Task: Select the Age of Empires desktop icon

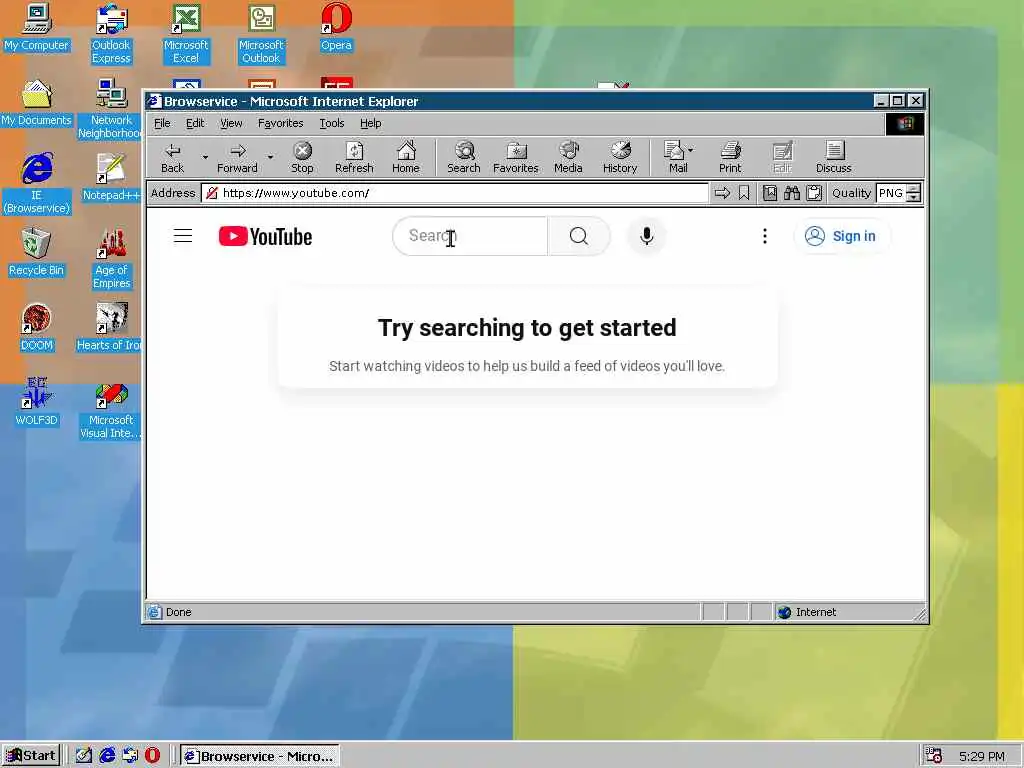Action: click(x=112, y=259)
